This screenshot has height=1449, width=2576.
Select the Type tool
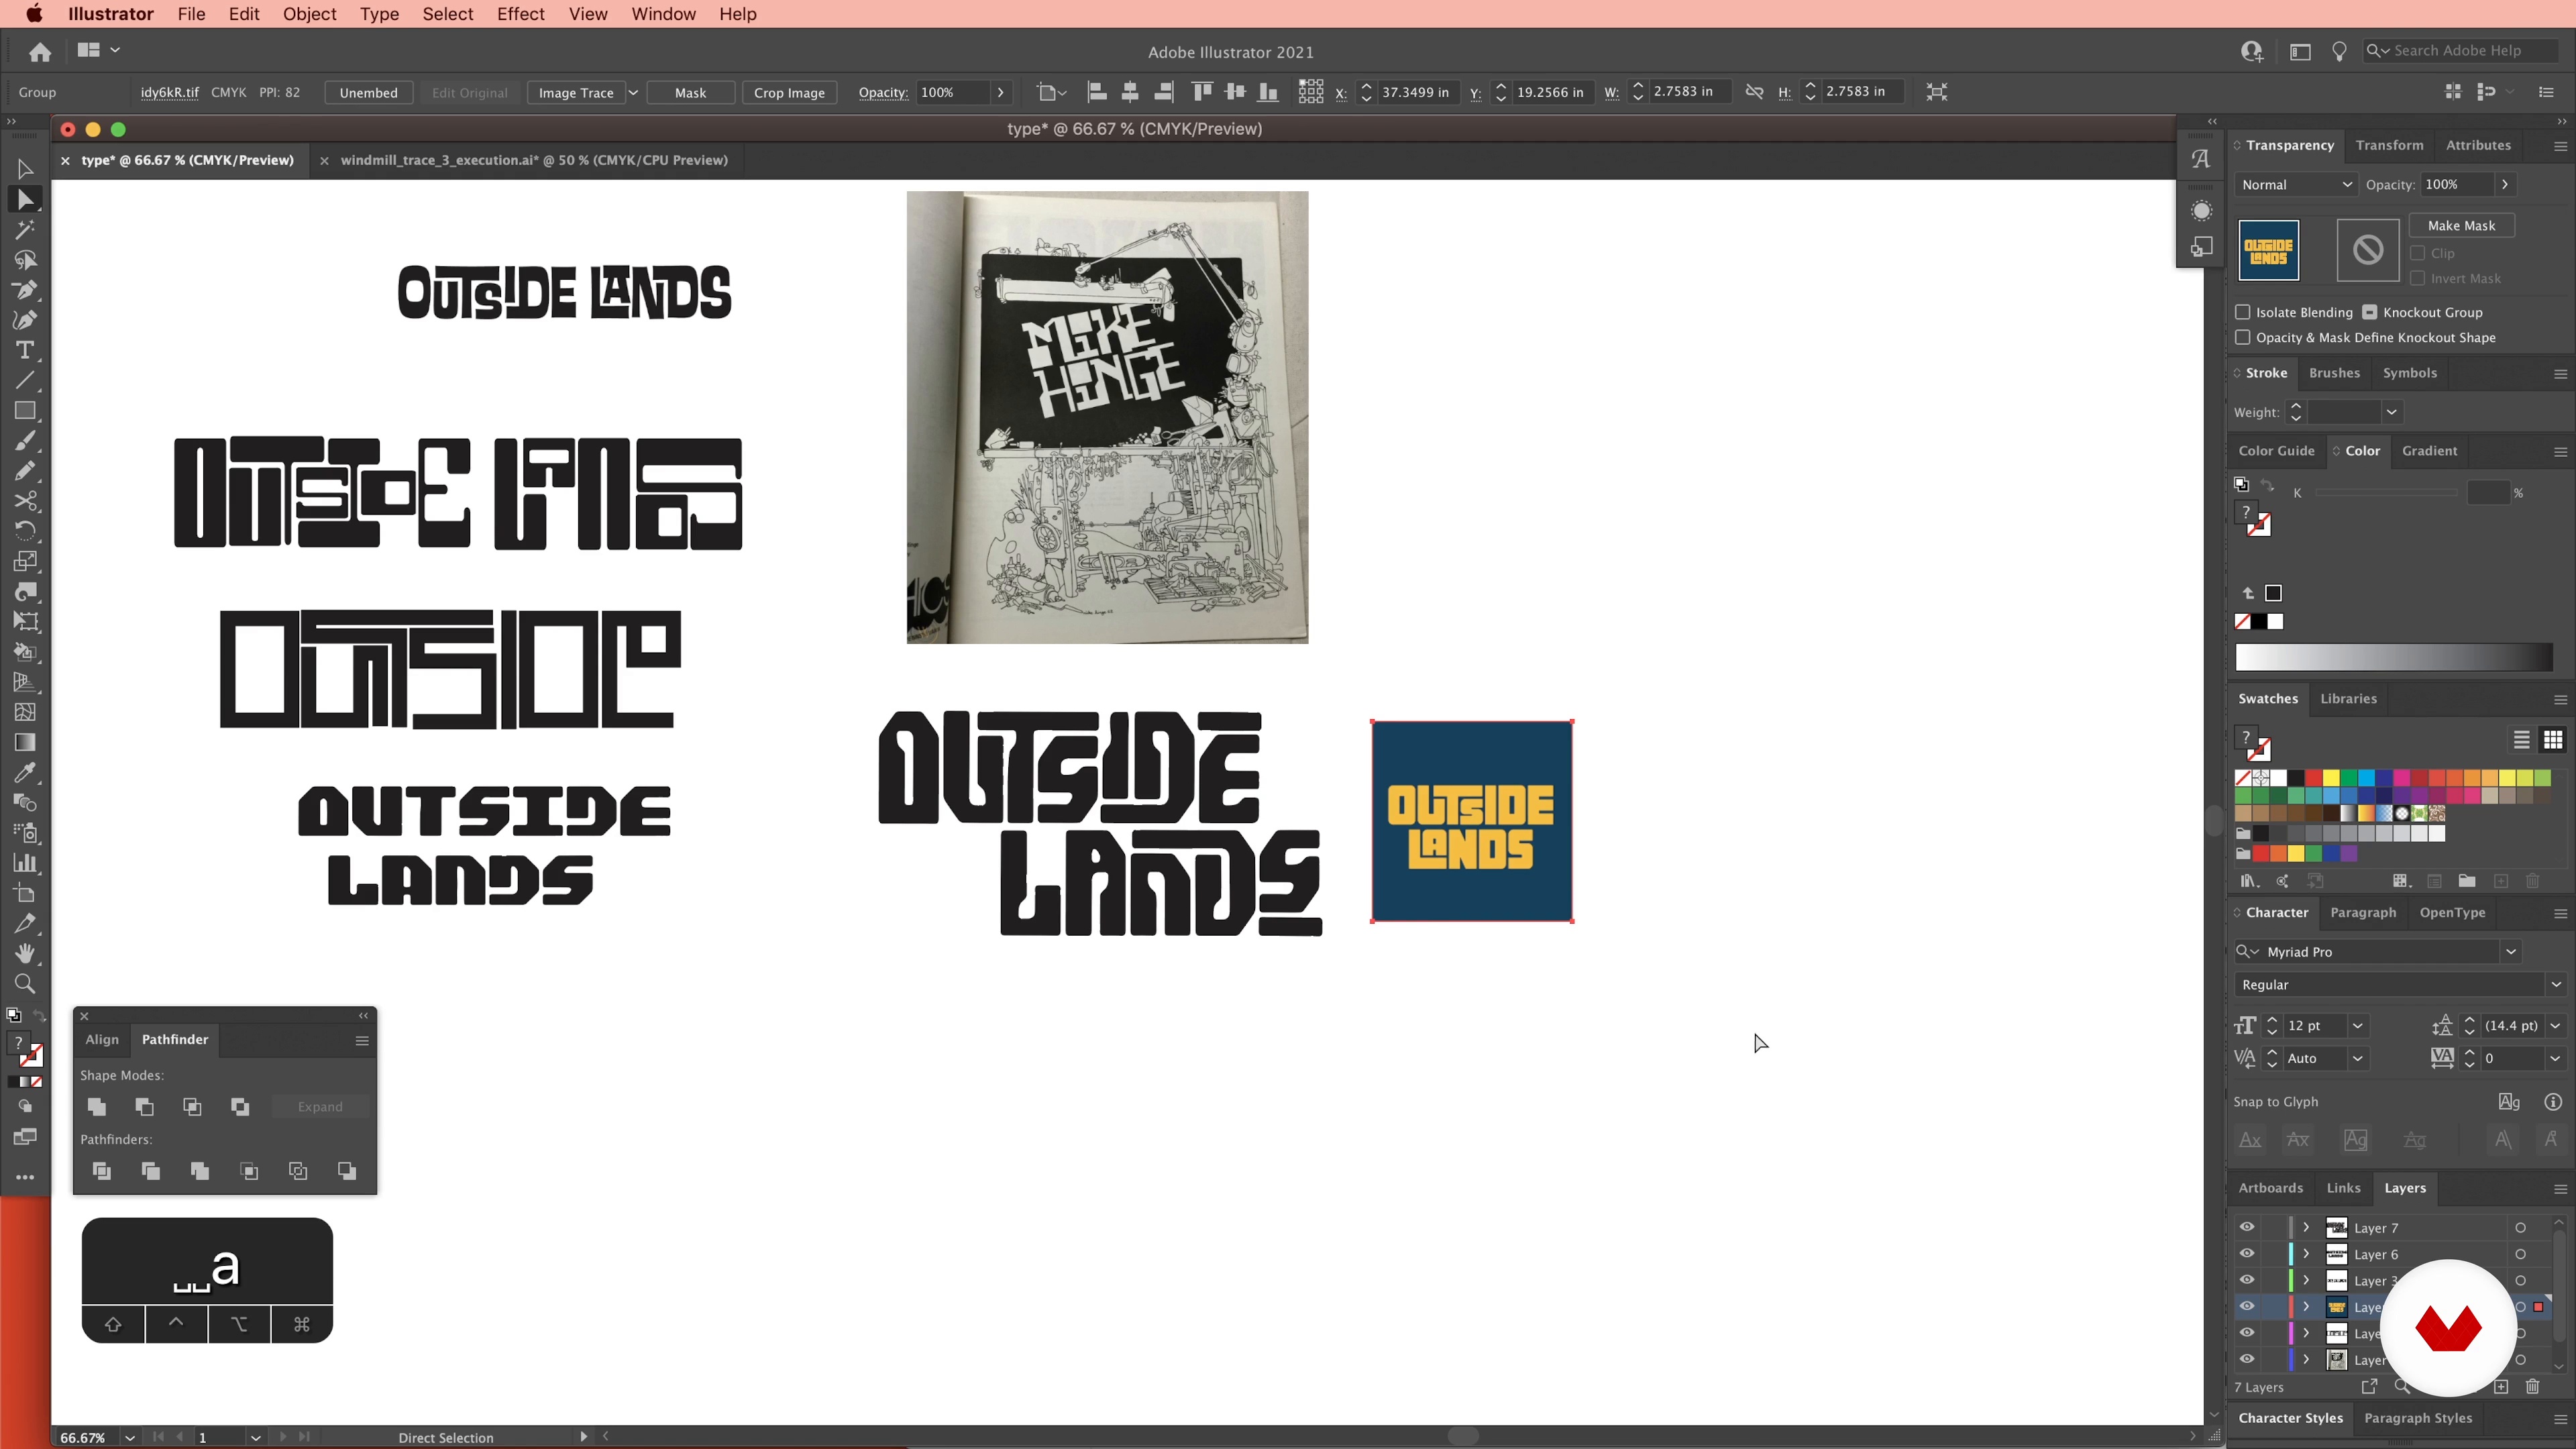[x=25, y=350]
